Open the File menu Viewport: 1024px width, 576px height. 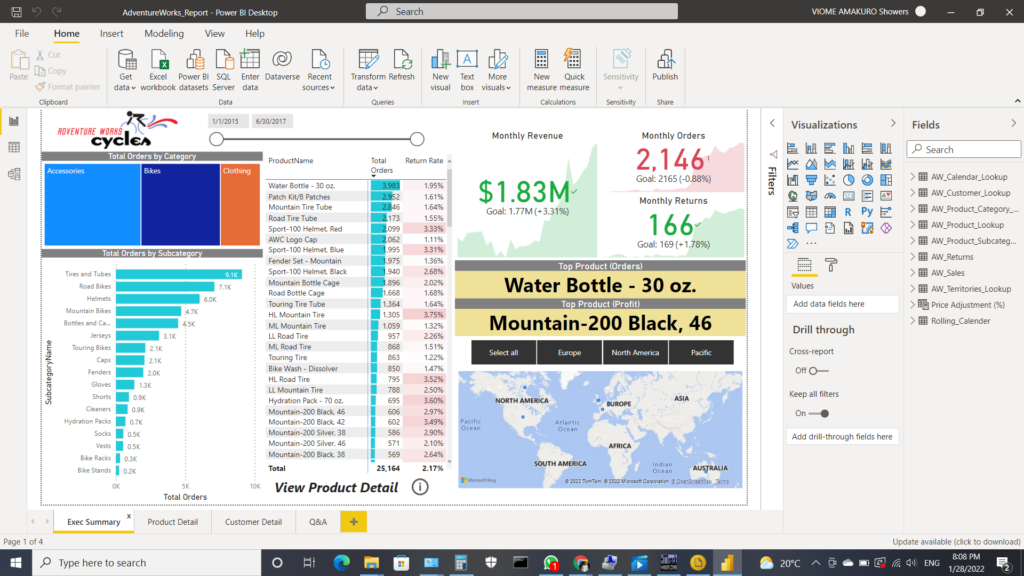tap(22, 33)
